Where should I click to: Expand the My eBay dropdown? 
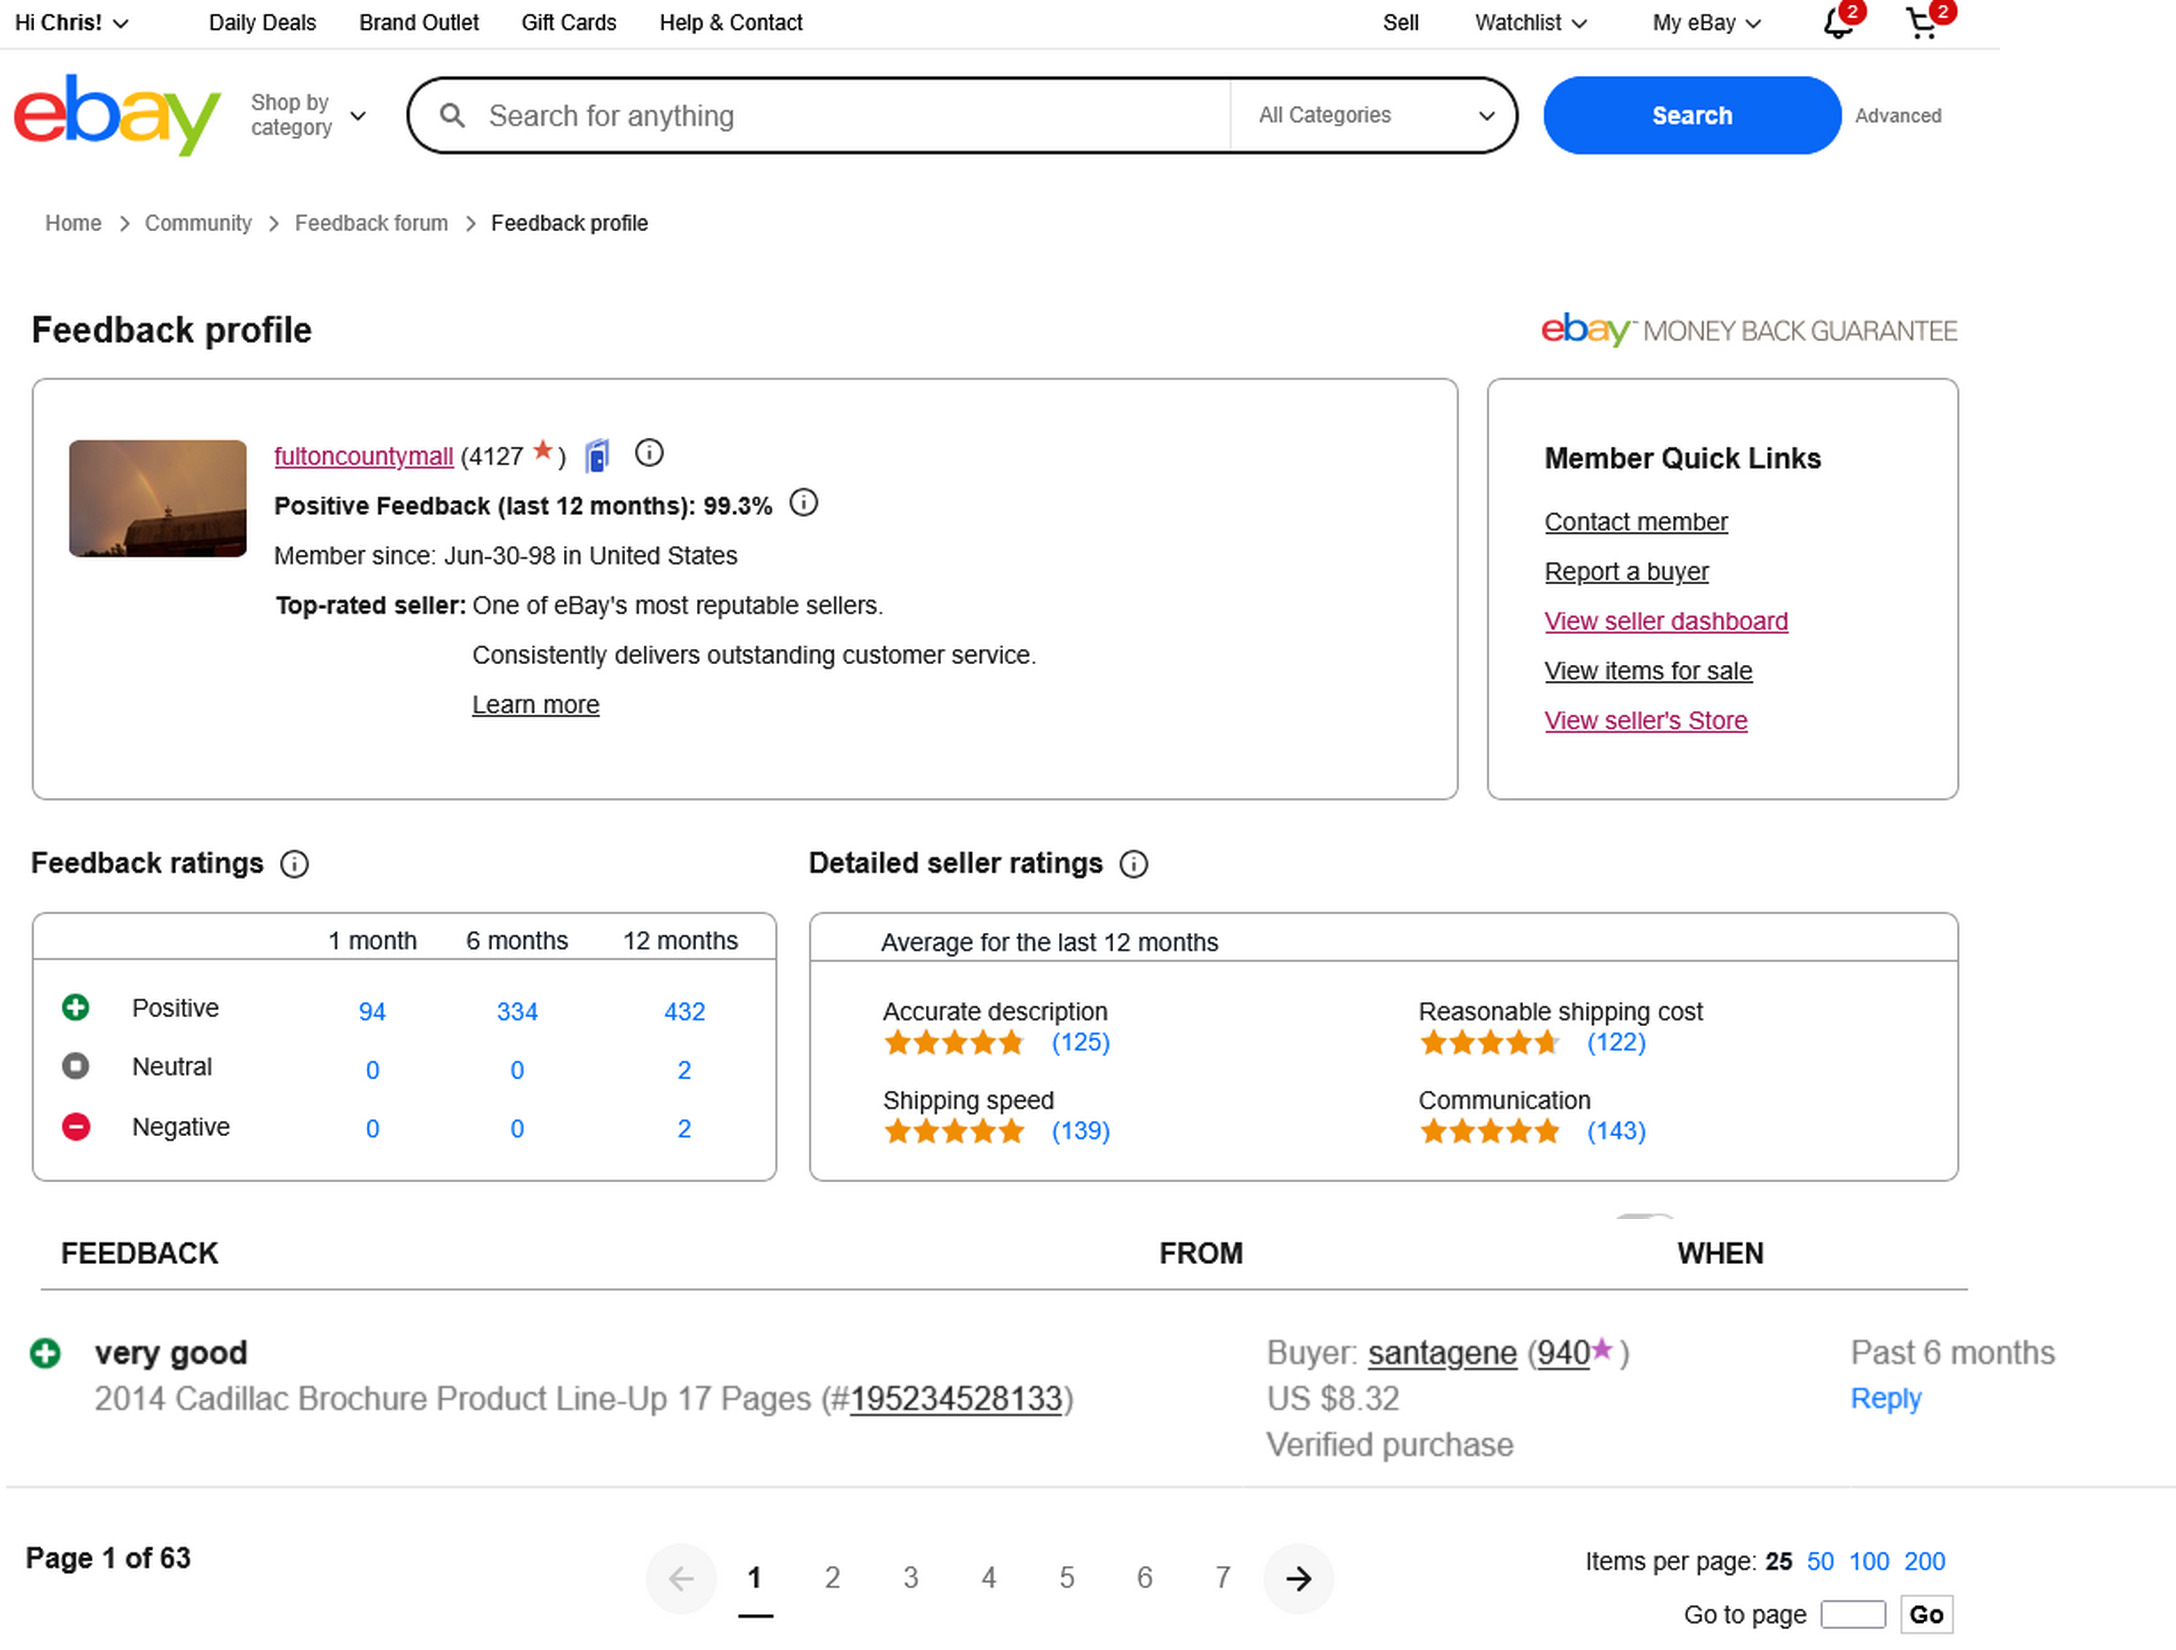1705,23
